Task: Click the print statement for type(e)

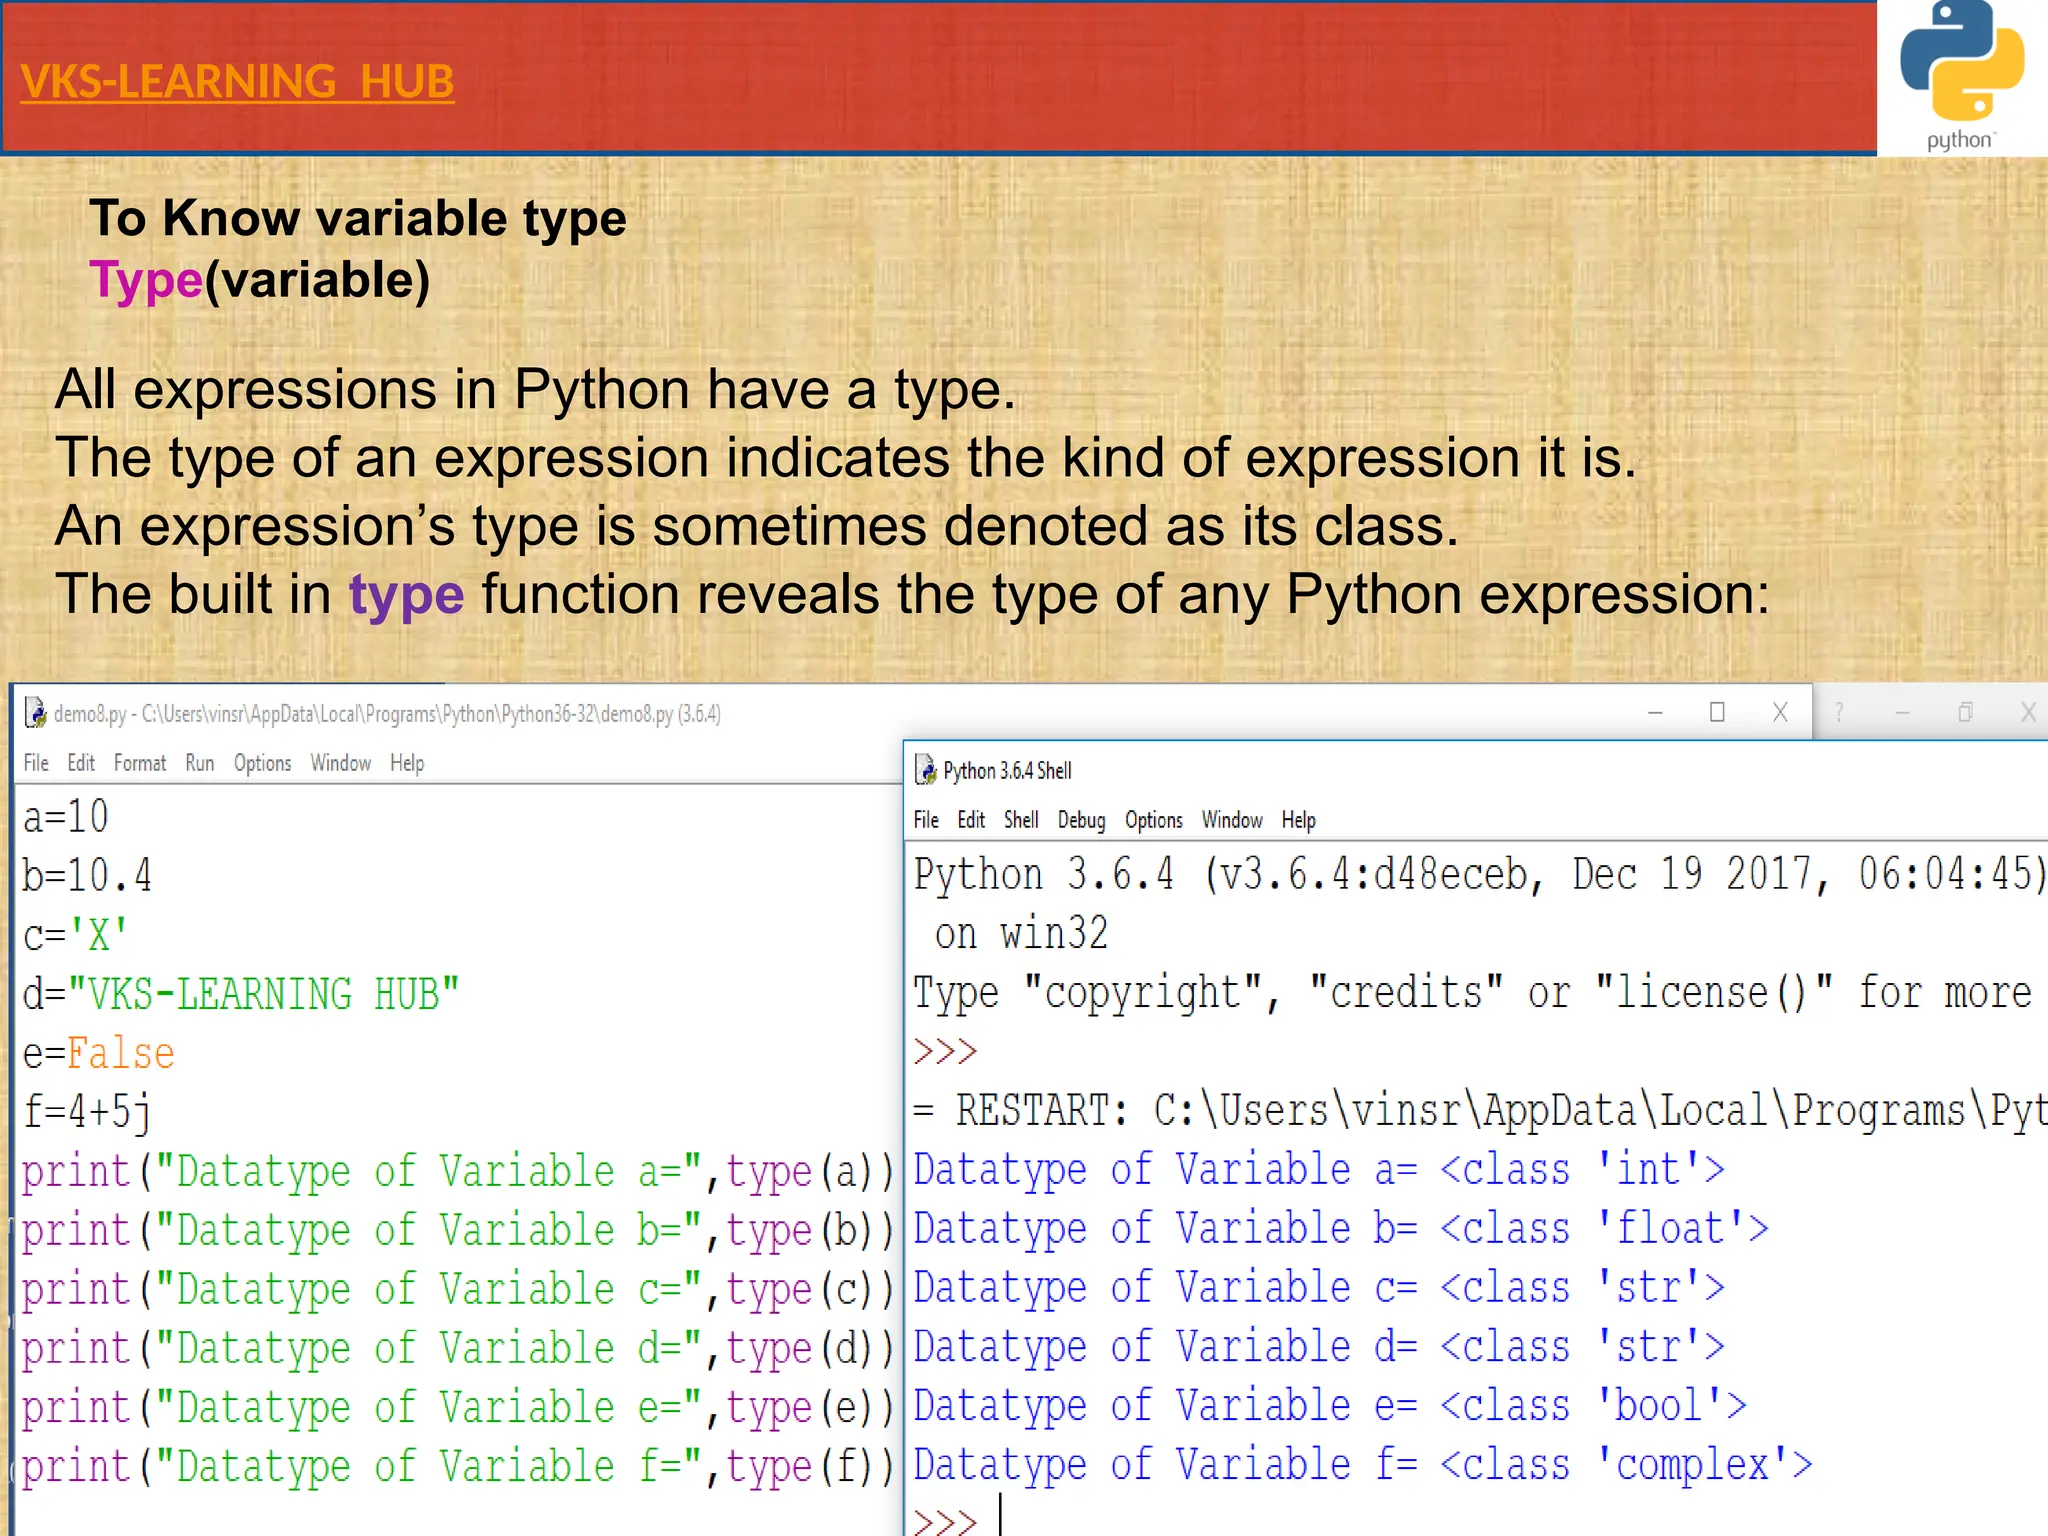Action: [x=457, y=1407]
